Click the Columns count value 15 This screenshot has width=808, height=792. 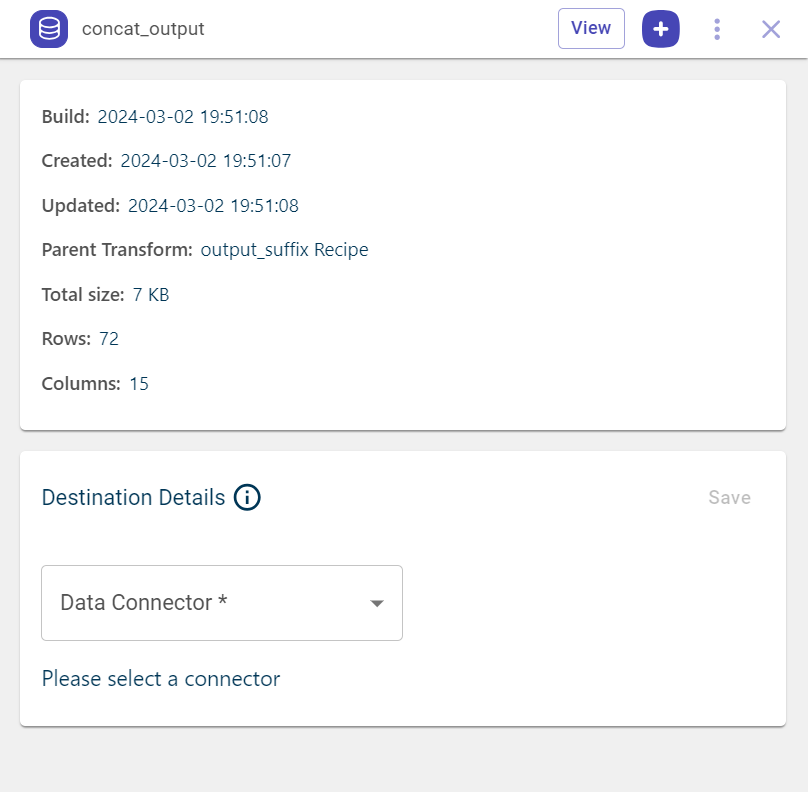(x=139, y=383)
